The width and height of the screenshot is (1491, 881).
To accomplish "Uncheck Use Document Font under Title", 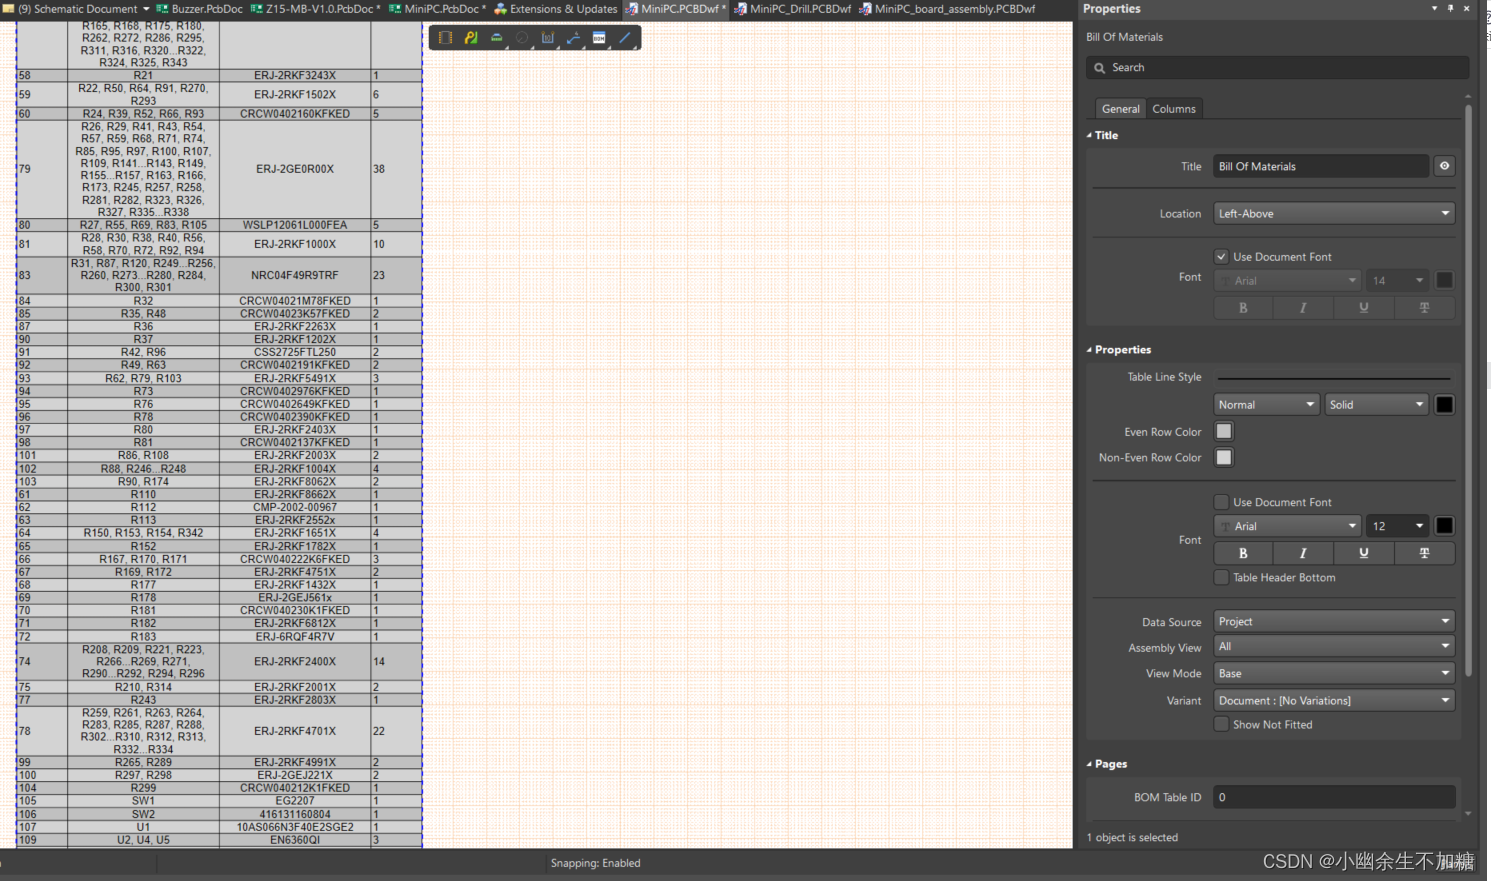I will tap(1221, 257).
